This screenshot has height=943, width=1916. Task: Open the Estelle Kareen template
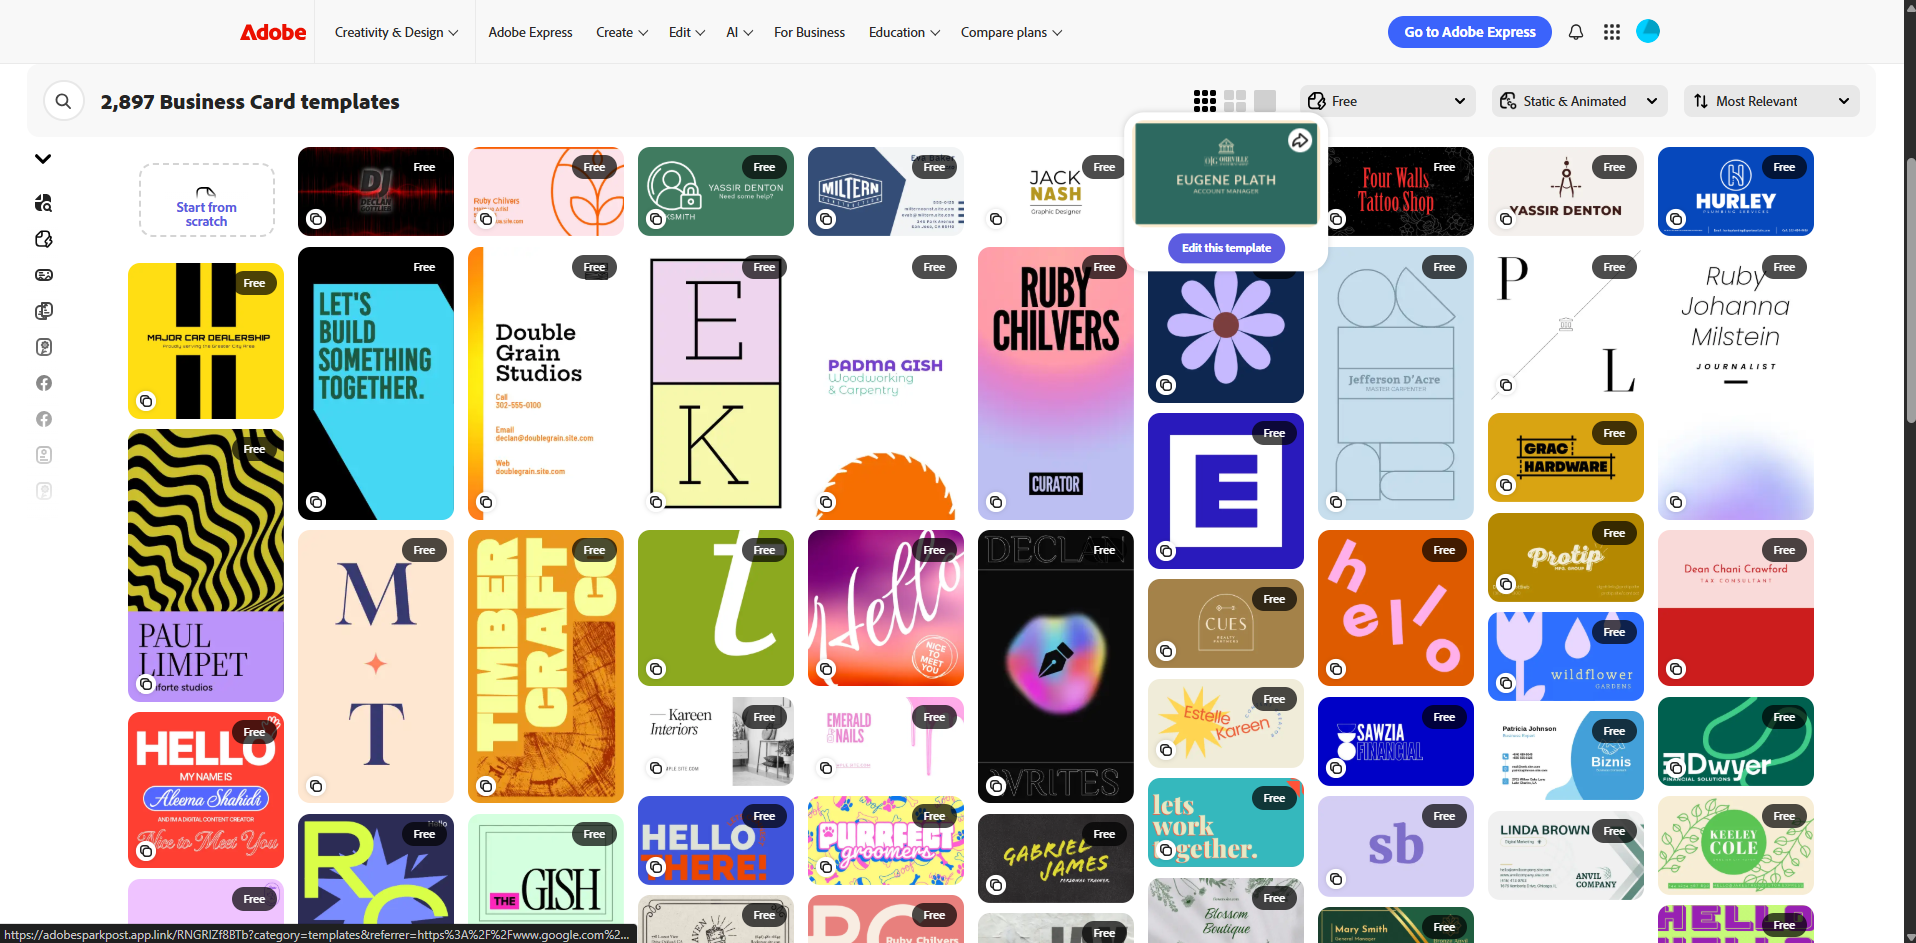point(1226,723)
